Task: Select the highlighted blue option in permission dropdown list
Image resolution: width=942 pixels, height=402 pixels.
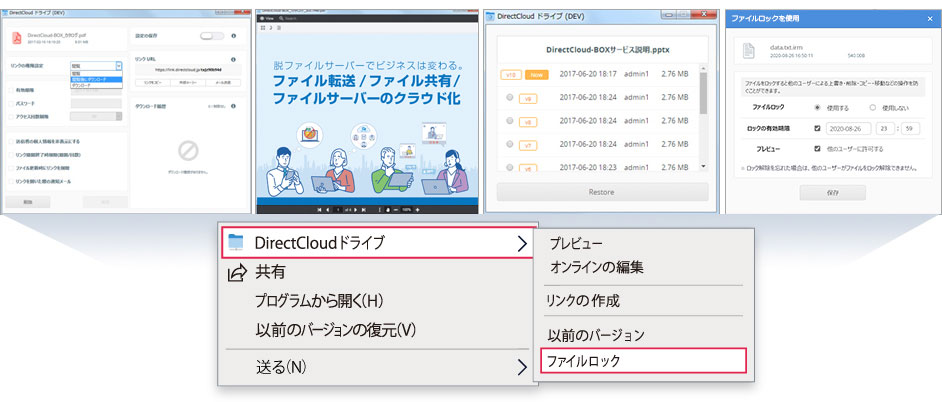Action: (96, 79)
